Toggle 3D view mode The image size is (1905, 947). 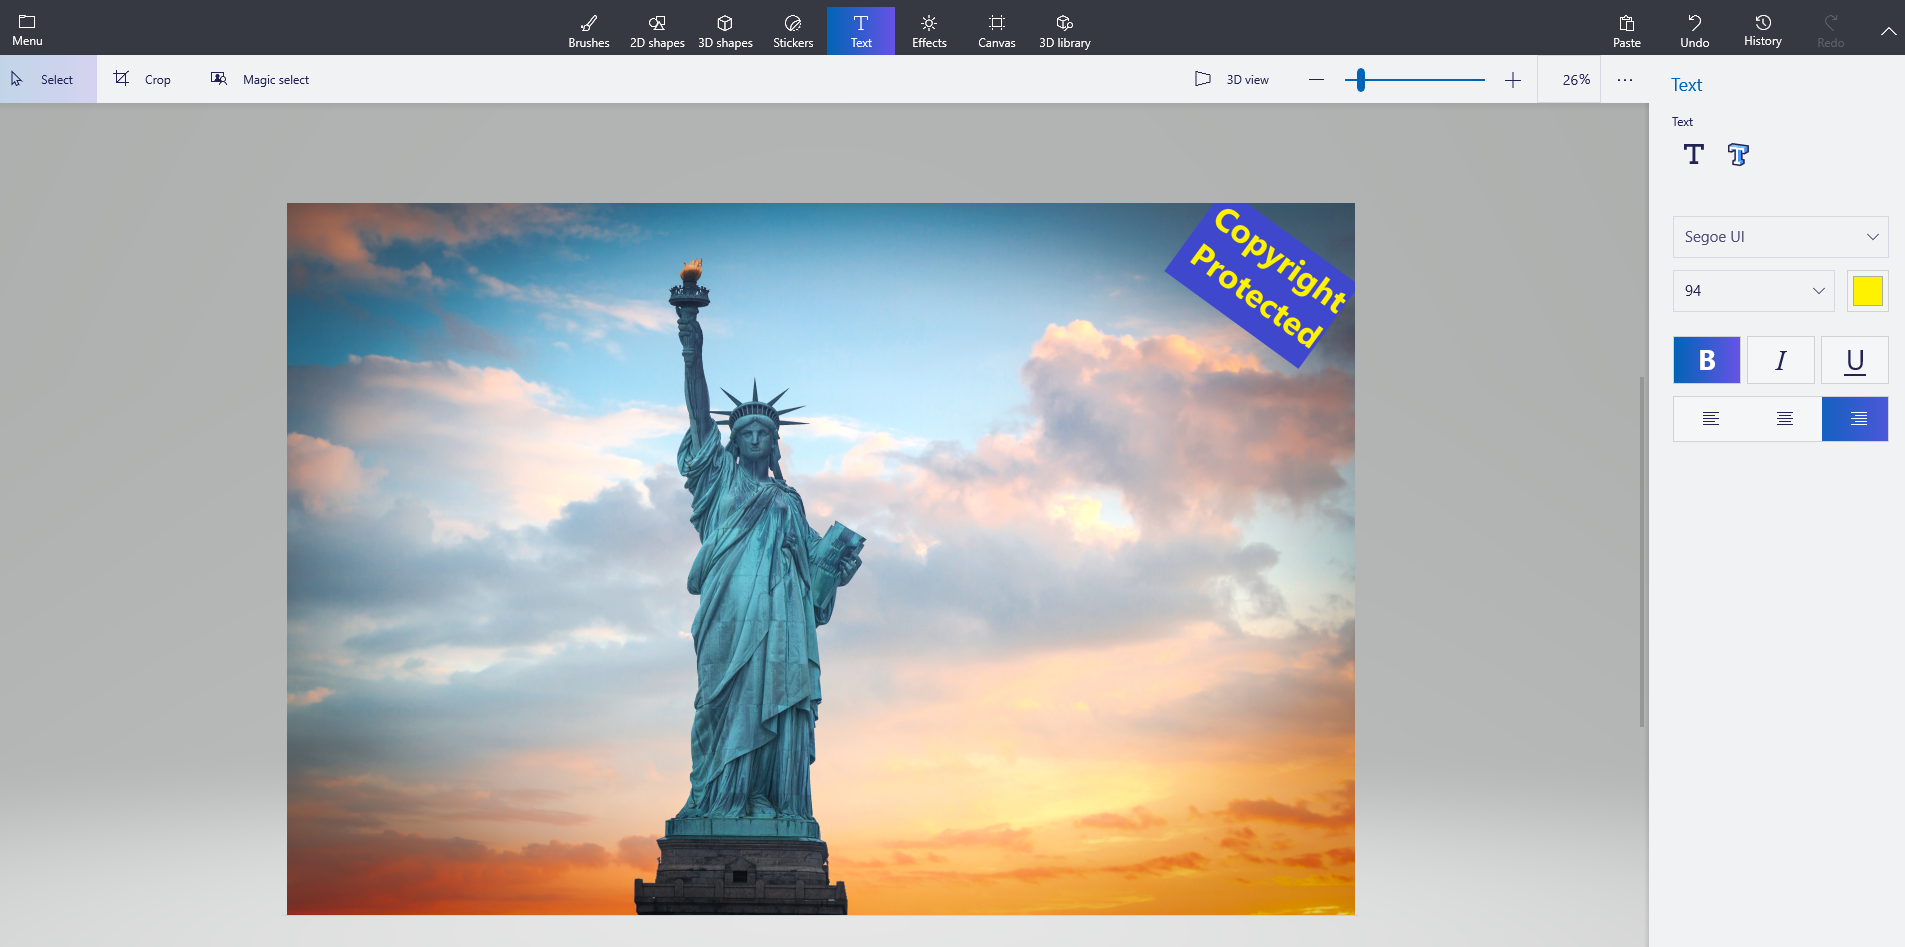[1232, 79]
